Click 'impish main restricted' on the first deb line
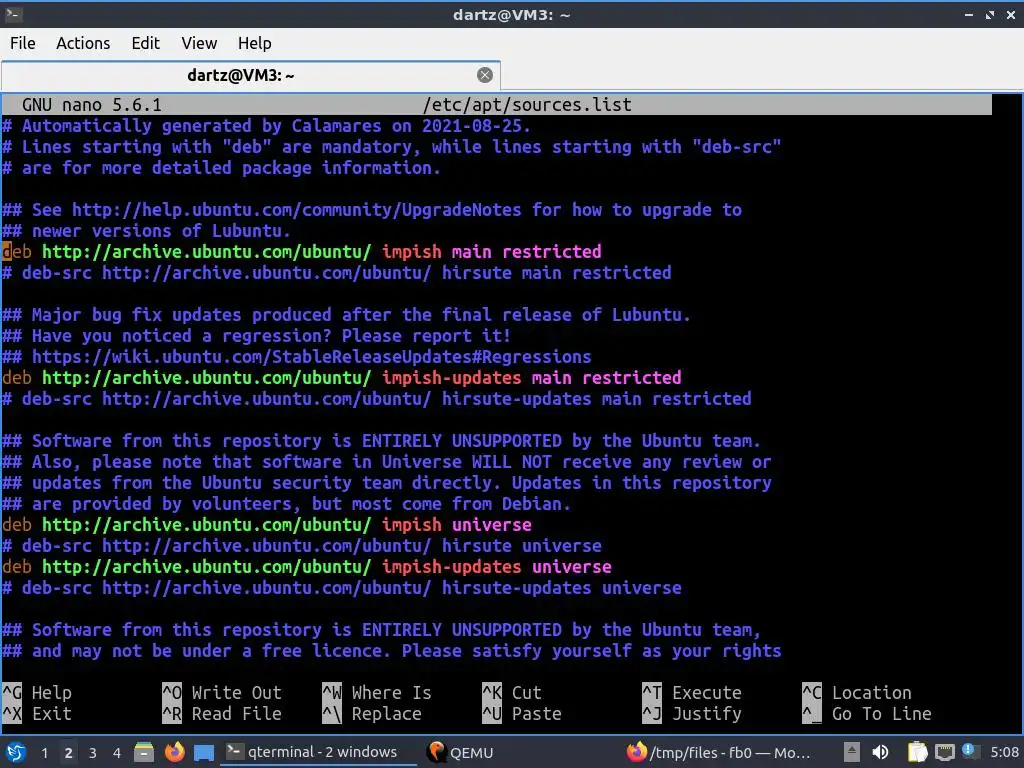1024x768 pixels. [x=492, y=251]
